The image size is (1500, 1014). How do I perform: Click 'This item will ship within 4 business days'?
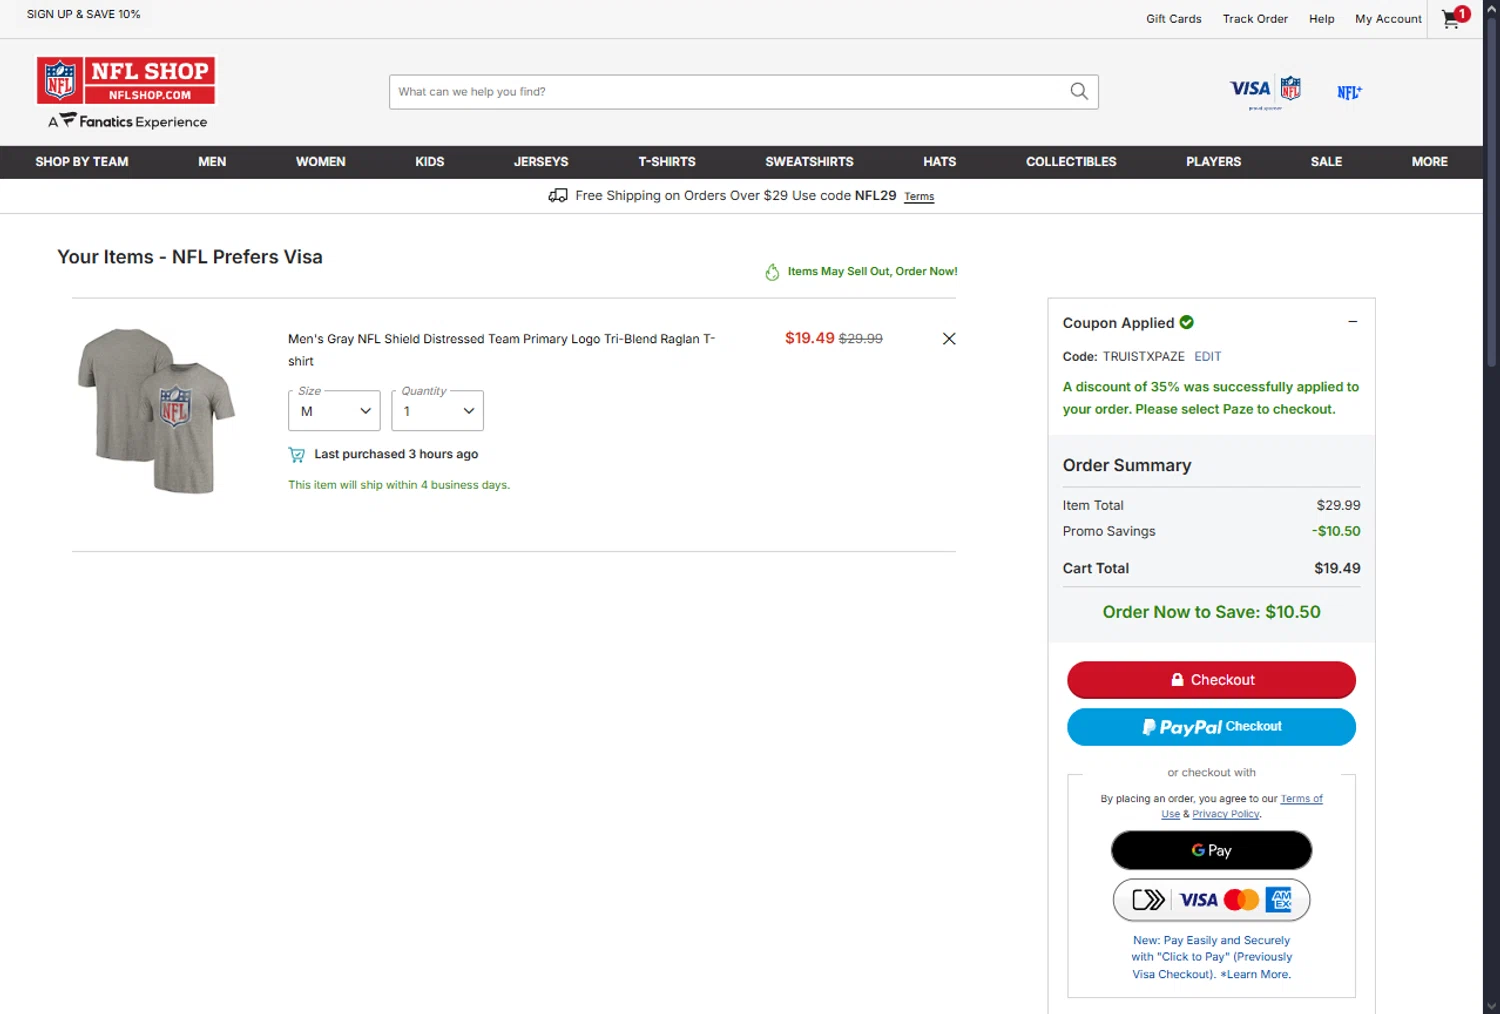399,485
